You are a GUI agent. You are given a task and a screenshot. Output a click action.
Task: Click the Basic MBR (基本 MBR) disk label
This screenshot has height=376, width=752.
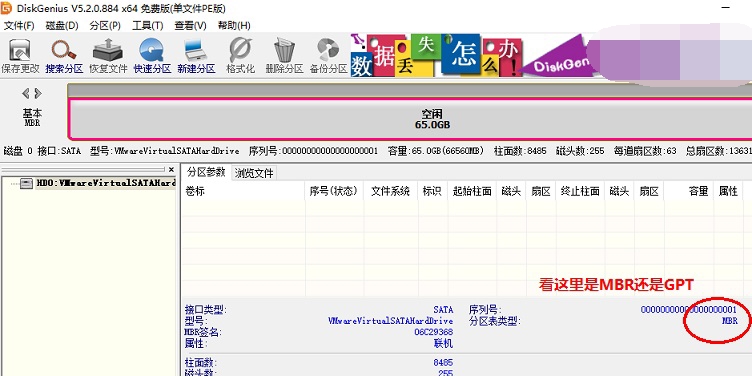pos(32,118)
